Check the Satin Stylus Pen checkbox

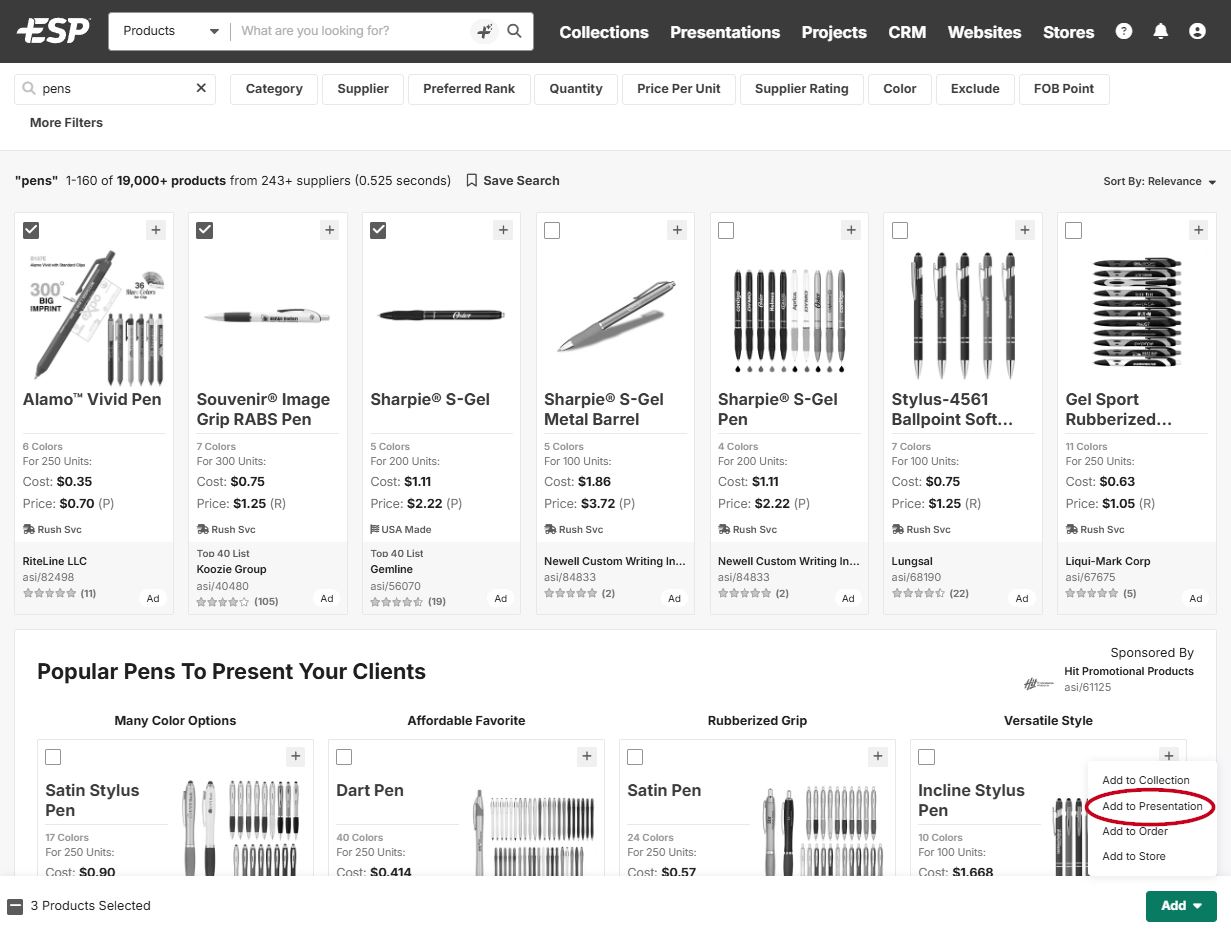[53, 756]
